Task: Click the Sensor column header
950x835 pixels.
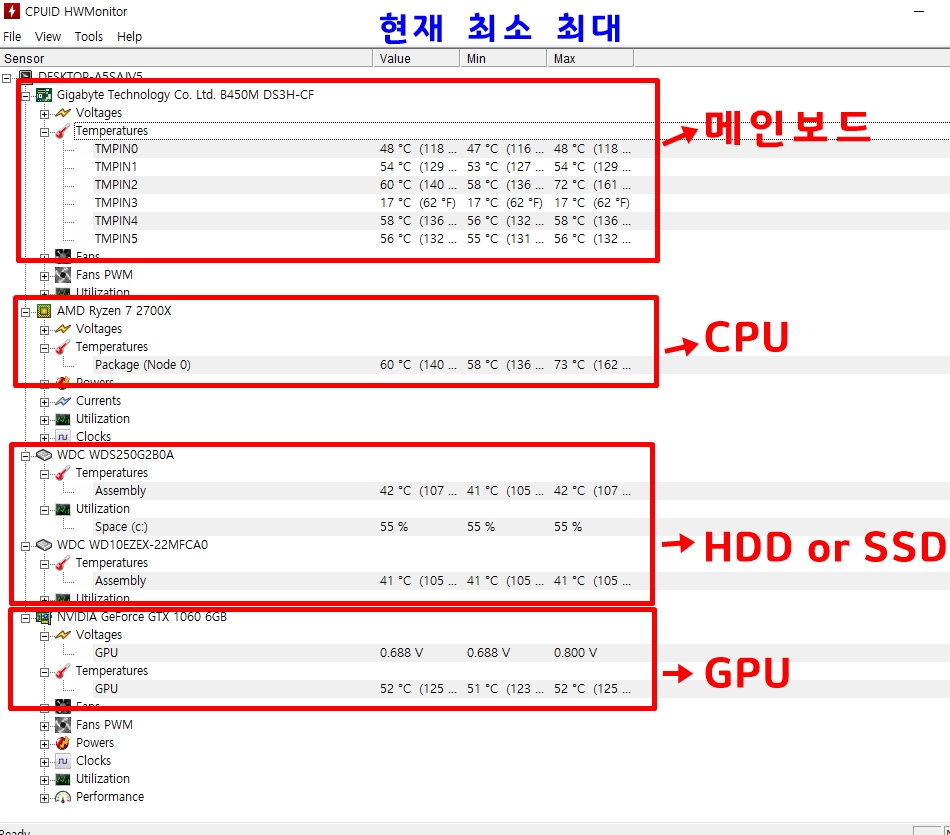Action: [x=186, y=58]
